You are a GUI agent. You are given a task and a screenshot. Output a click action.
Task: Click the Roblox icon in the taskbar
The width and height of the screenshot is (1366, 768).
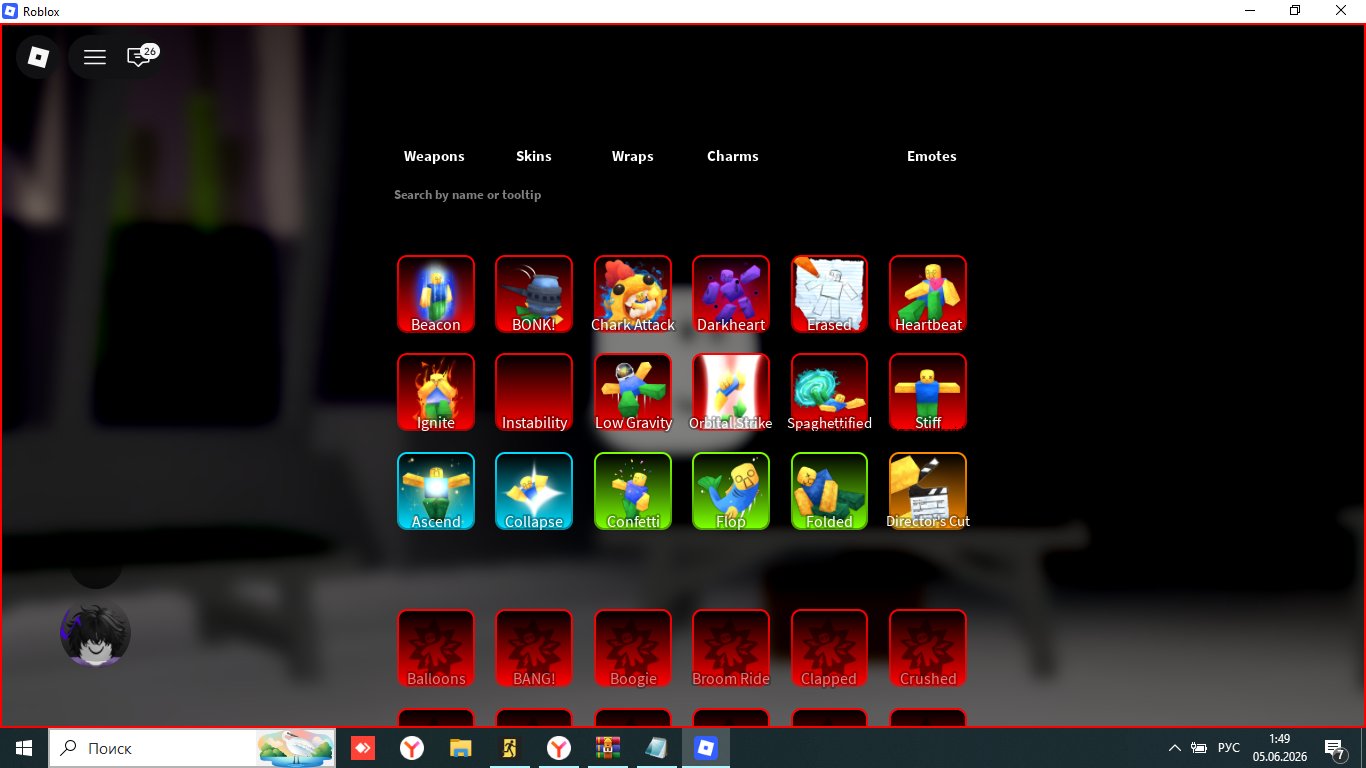pyautogui.click(x=706, y=748)
